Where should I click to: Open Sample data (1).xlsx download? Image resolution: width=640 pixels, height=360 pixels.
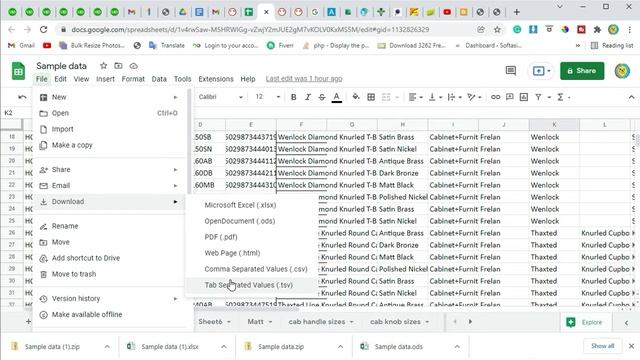[x=170, y=347]
